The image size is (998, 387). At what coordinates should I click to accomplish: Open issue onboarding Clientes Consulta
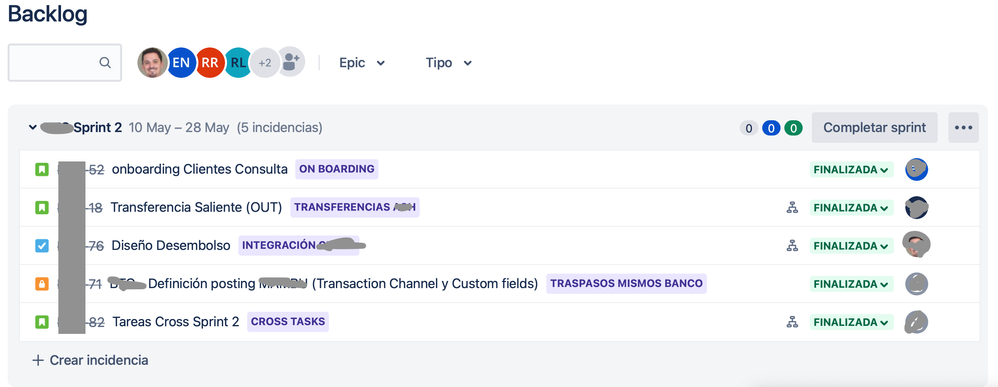(x=200, y=169)
